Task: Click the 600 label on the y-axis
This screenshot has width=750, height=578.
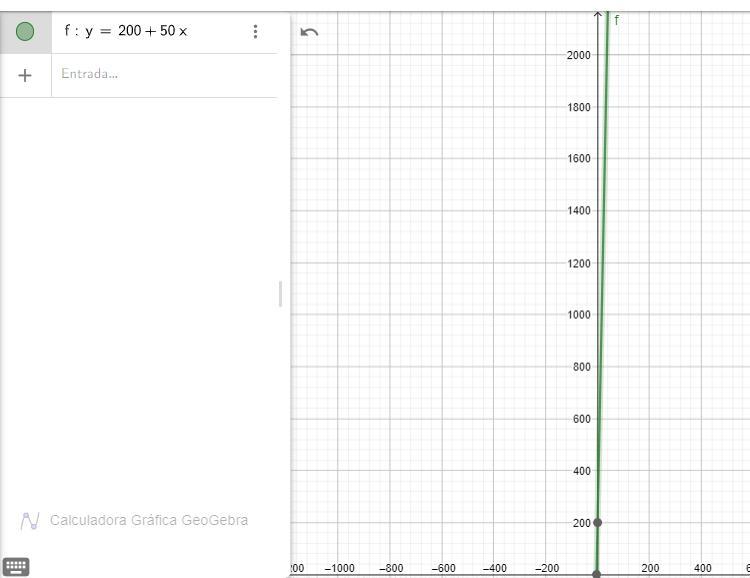Action: tap(582, 419)
